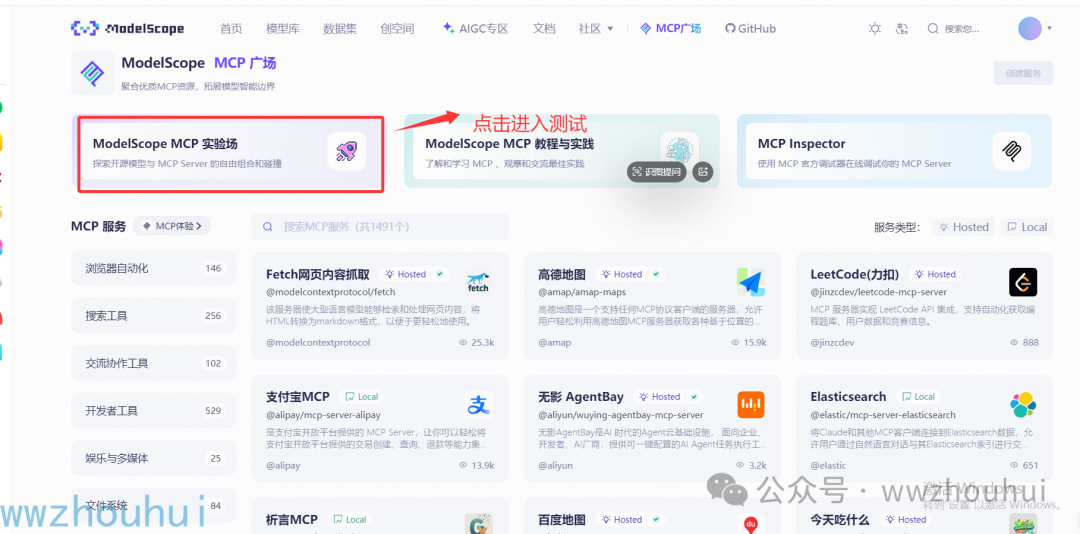Click the 百度地图 red du logo icon
The image size is (1080, 534).
[750, 524]
